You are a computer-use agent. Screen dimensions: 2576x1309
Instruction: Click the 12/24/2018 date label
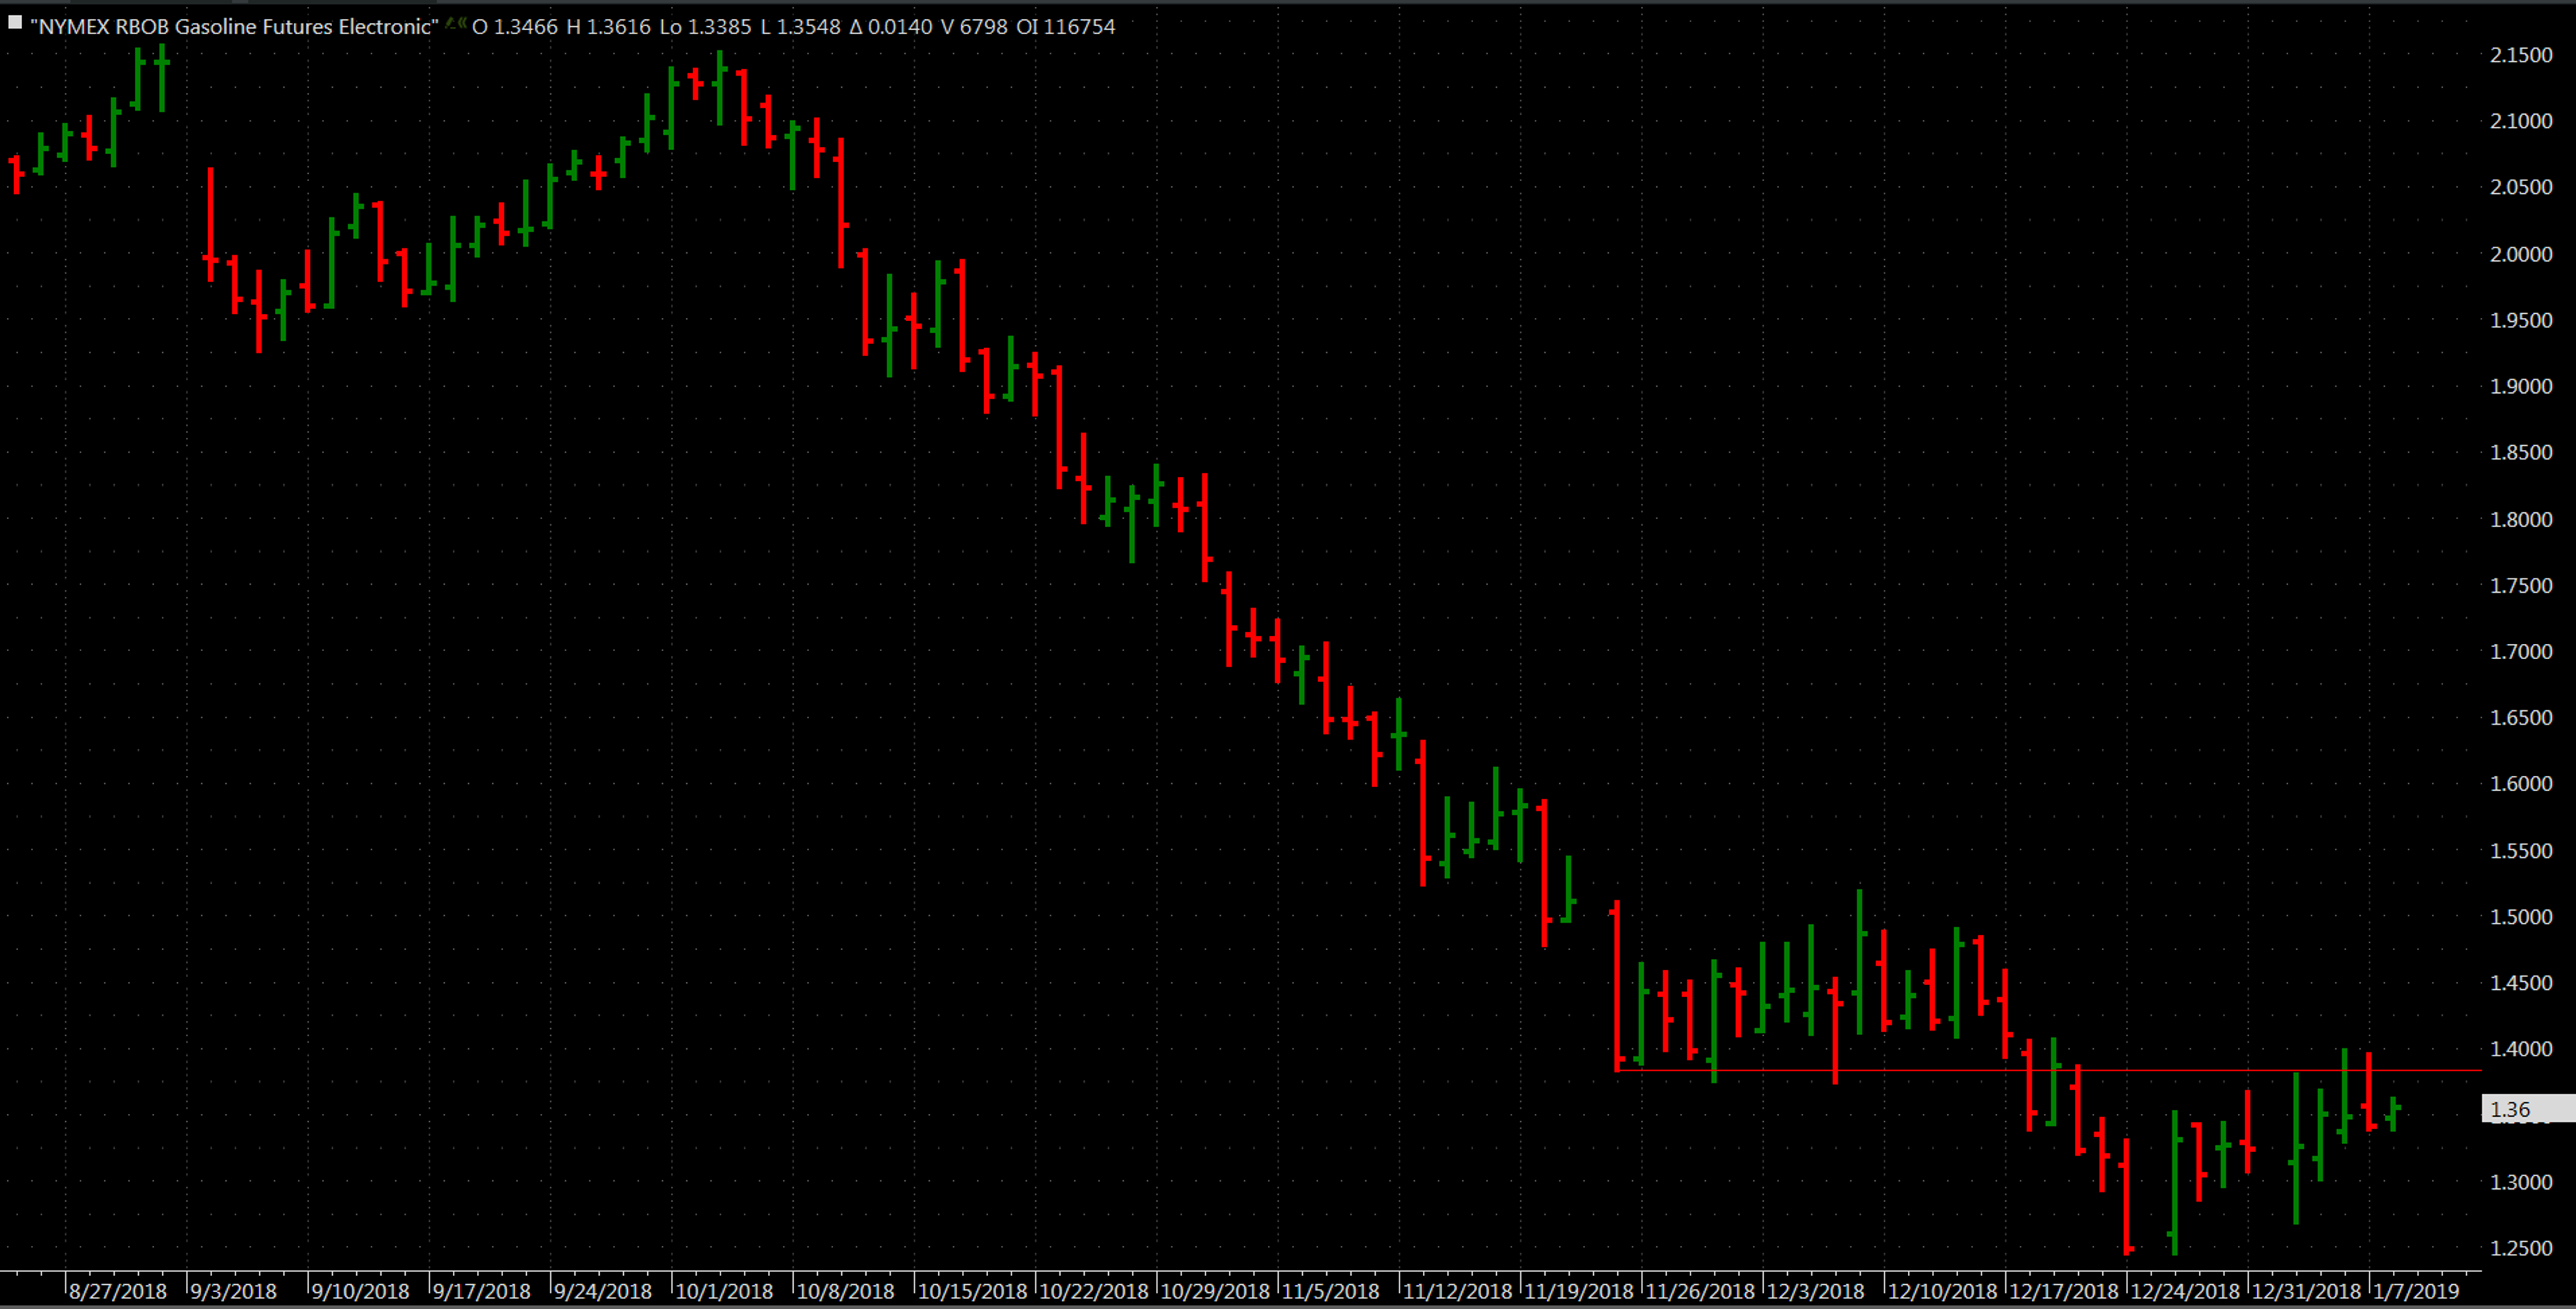[x=2185, y=1291]
